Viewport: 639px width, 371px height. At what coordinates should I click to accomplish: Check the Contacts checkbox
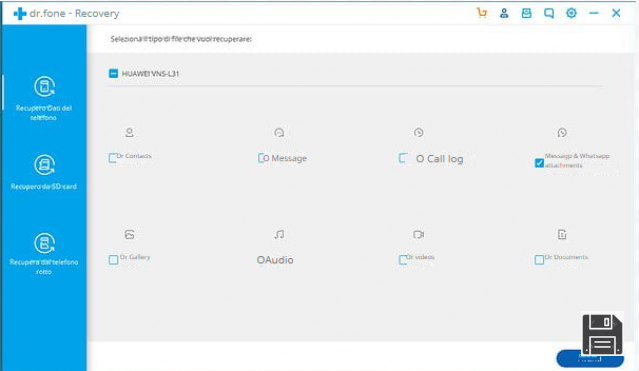(x=113, y=158)
